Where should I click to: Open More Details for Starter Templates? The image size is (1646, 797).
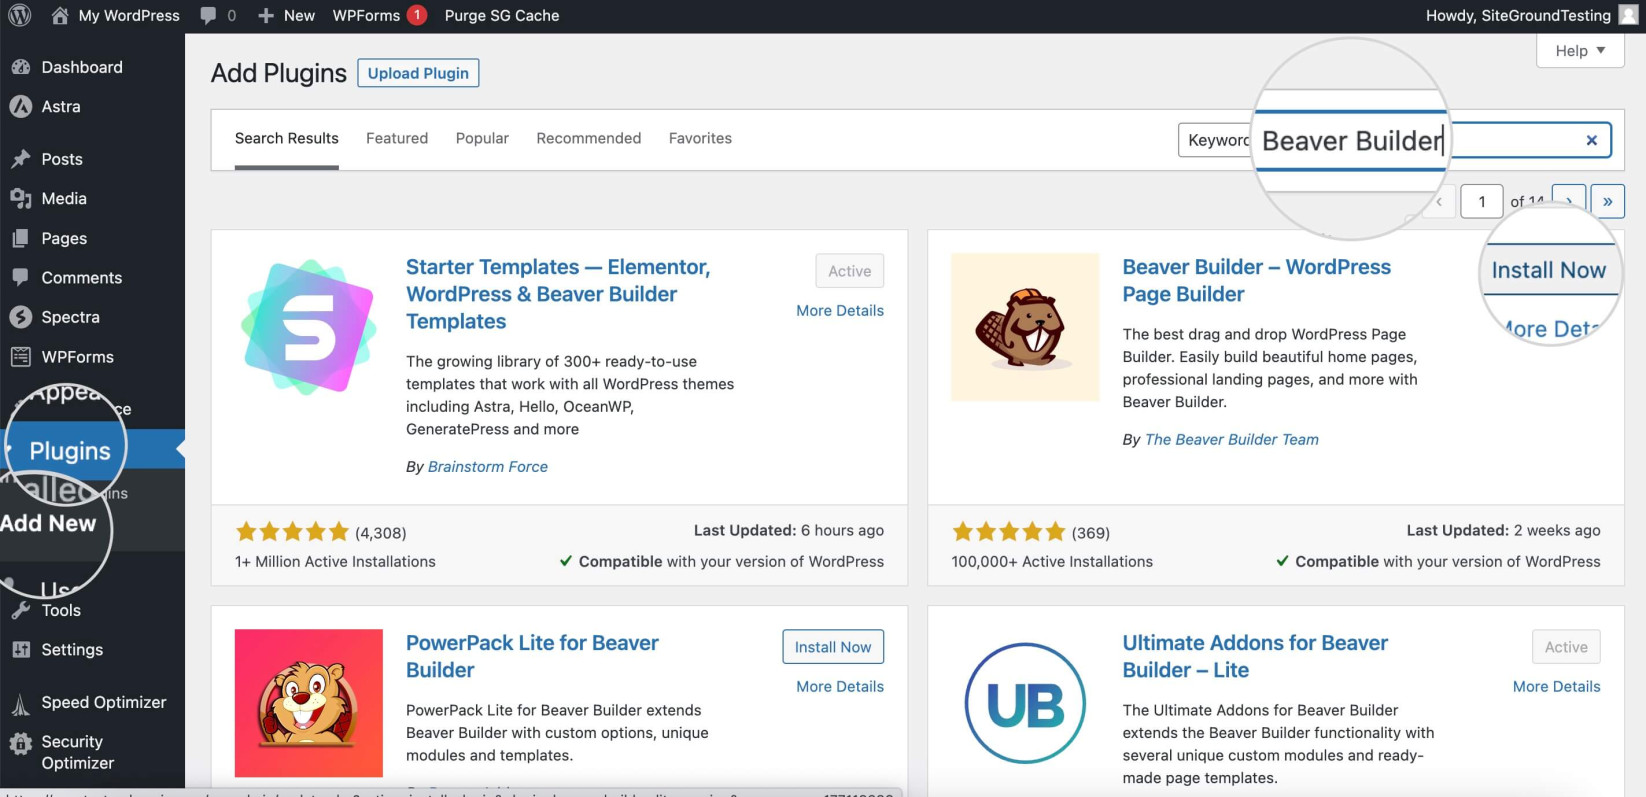[x=840, y=311]
